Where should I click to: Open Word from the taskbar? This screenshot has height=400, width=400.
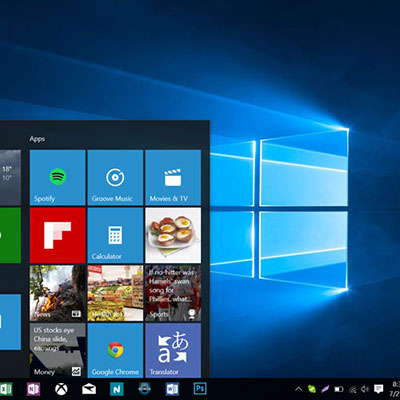pyautogui.click(x=172, y=389)
